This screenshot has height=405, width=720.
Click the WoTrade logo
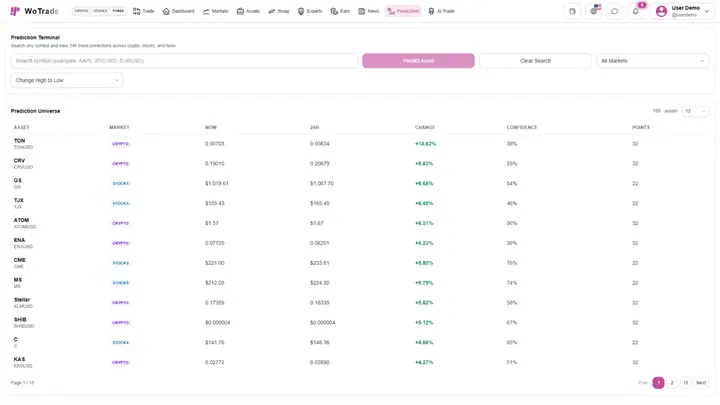(x=34, y=11)
